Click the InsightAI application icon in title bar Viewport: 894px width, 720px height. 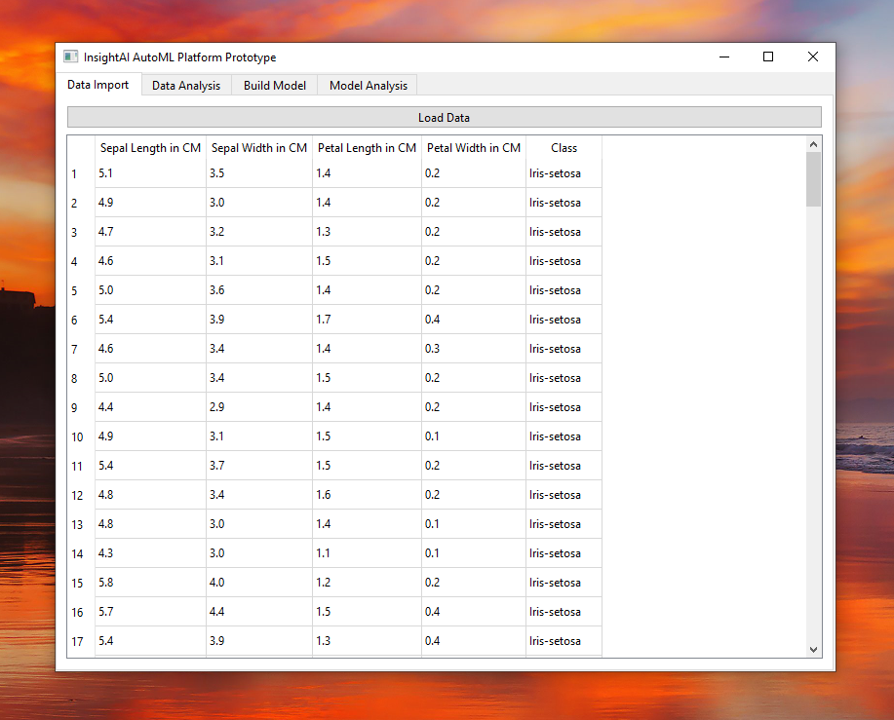pos(70,57)
